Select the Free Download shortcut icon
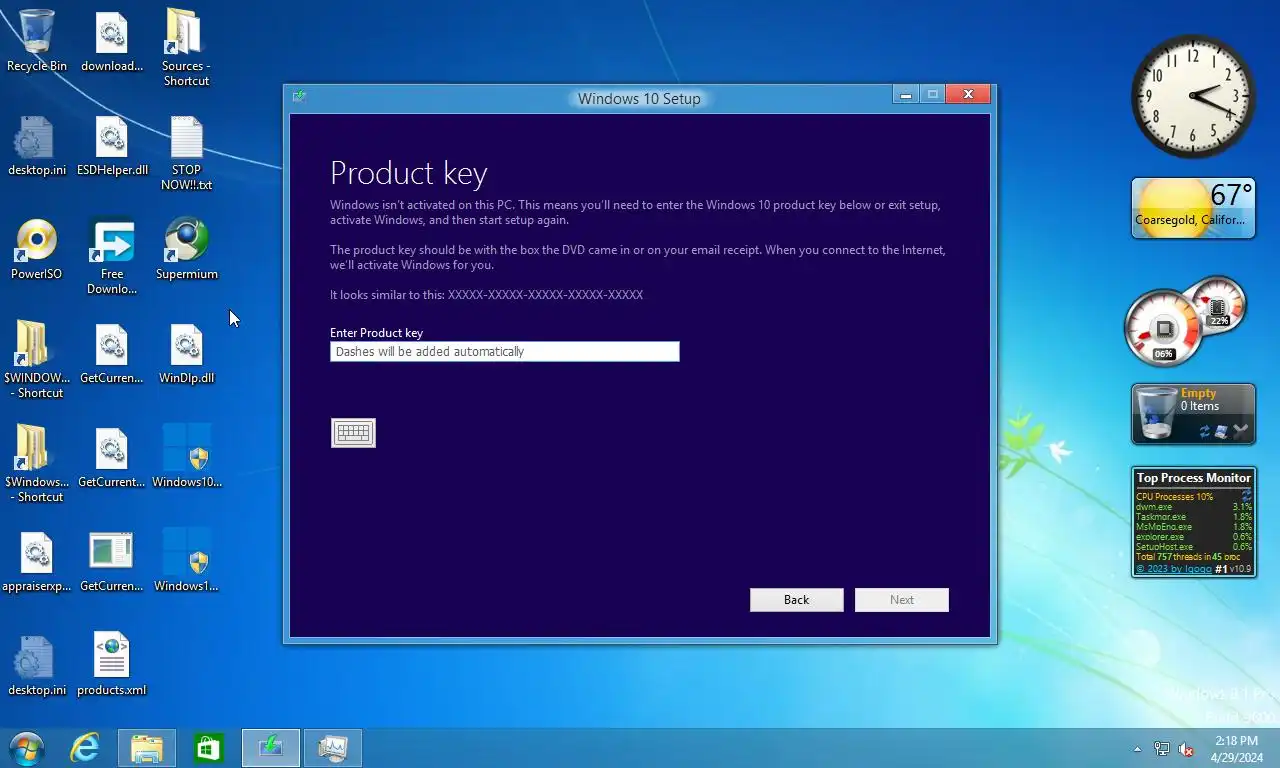 112,257
